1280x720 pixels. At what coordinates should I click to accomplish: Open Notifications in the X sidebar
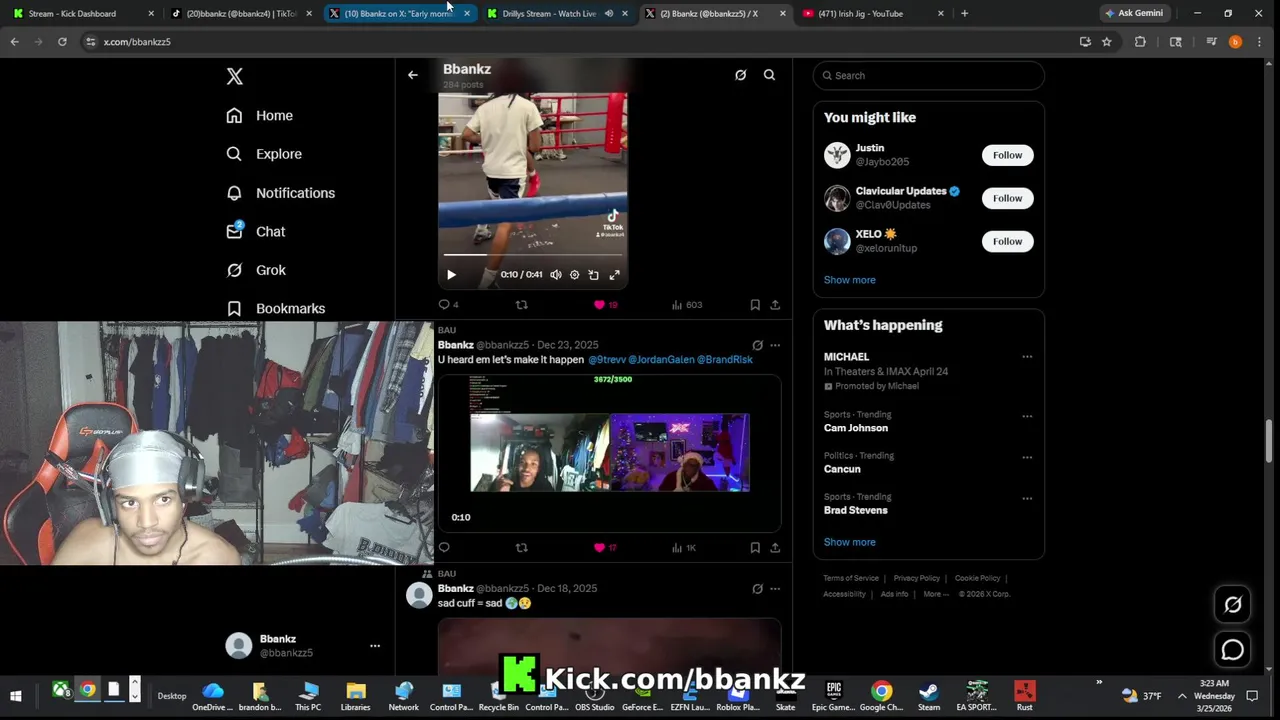(281, 193)
